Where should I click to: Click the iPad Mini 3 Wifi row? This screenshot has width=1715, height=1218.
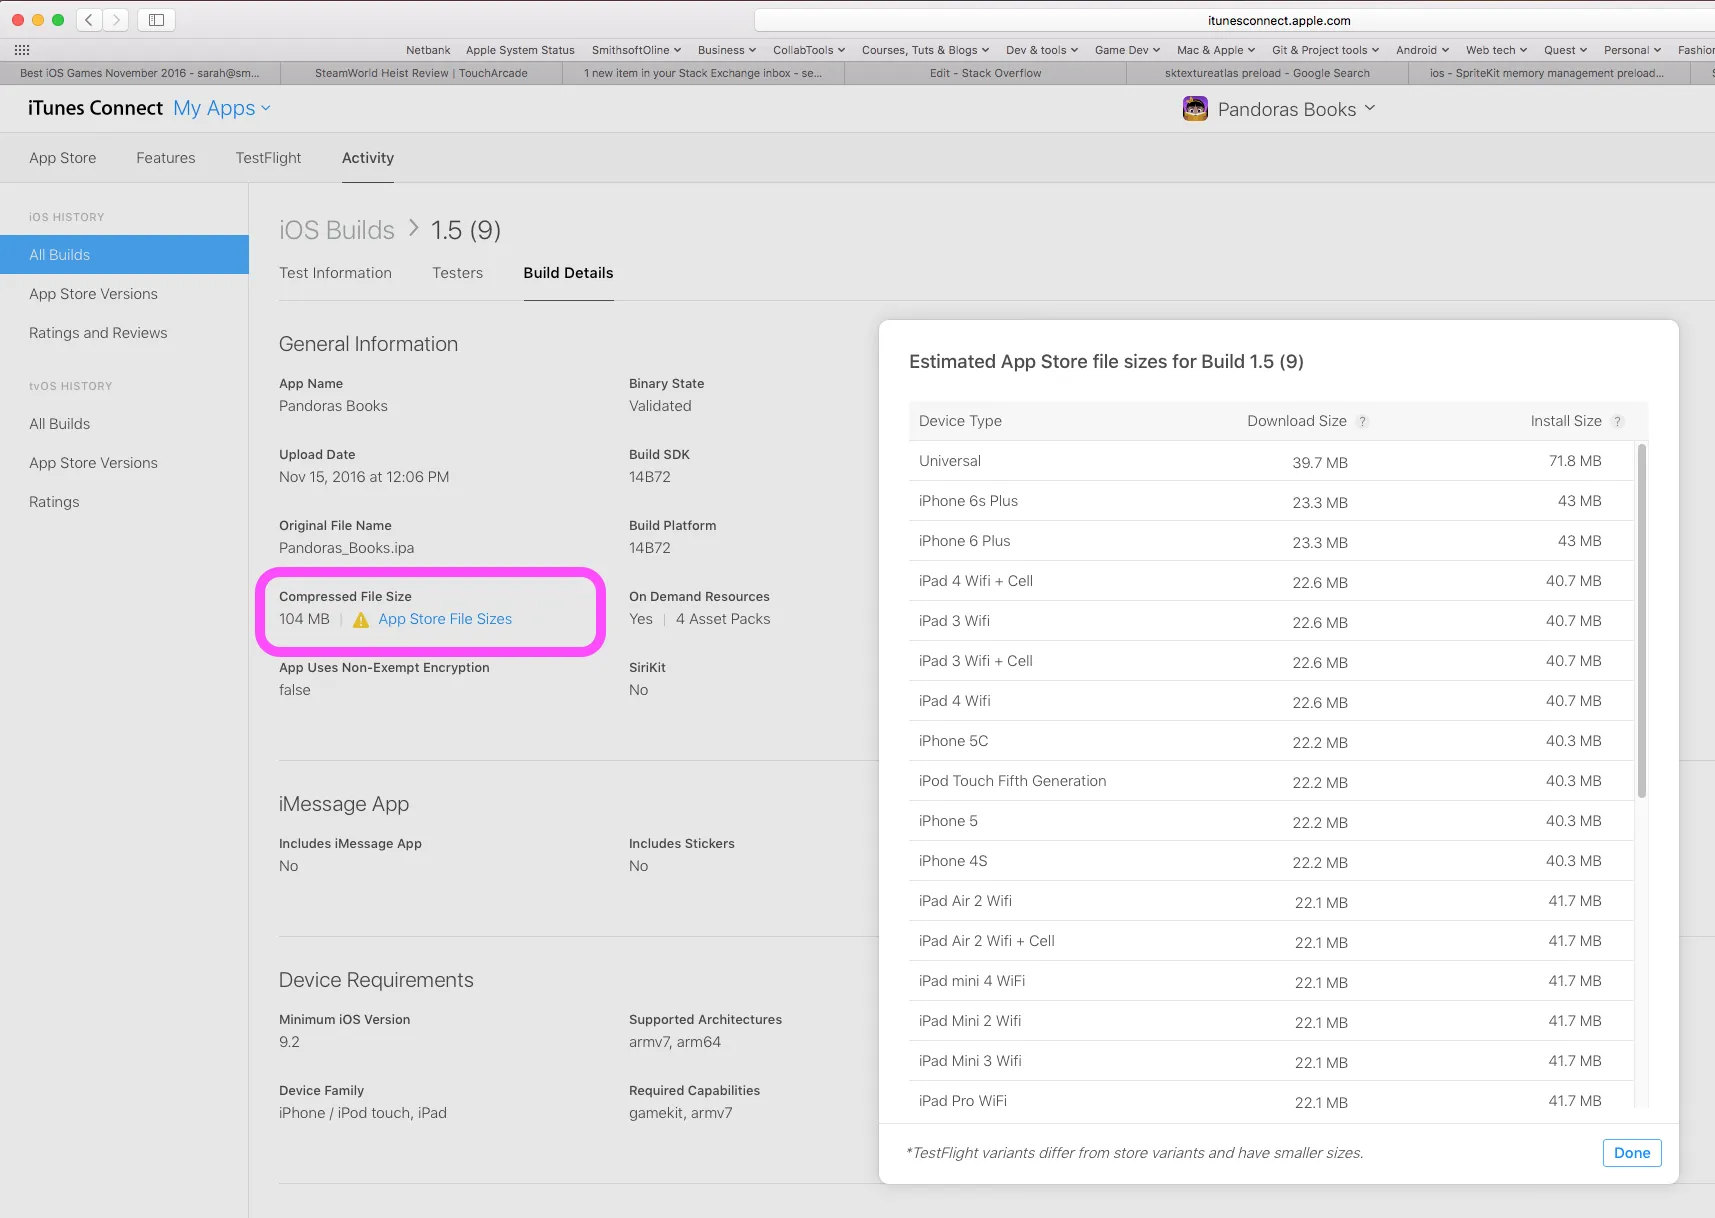point(1271,1061)
